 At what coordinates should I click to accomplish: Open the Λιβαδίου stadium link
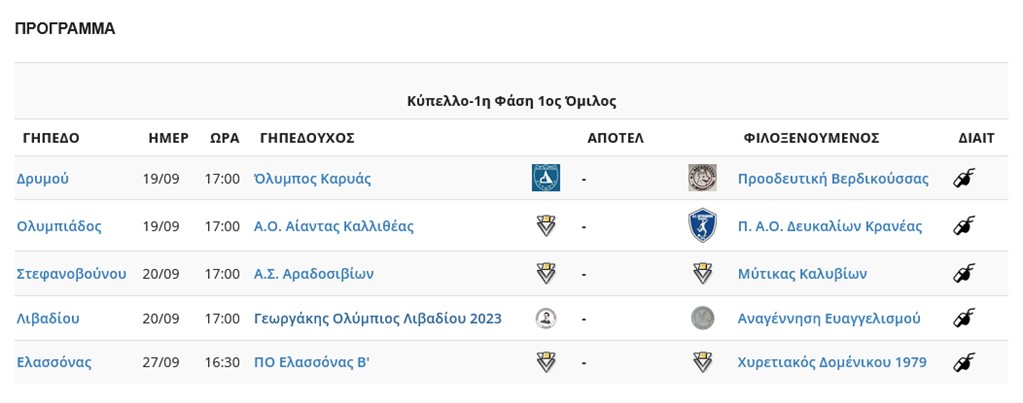click(x=48, y=318)
